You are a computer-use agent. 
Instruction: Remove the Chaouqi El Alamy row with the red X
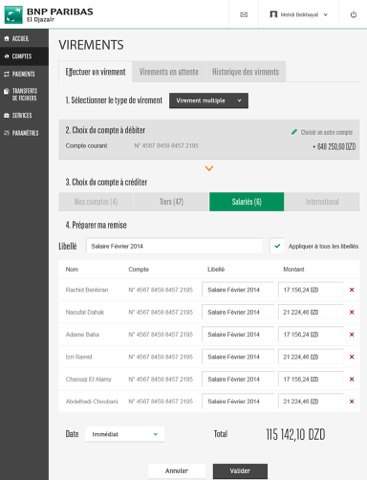click(x=352, y=379)
